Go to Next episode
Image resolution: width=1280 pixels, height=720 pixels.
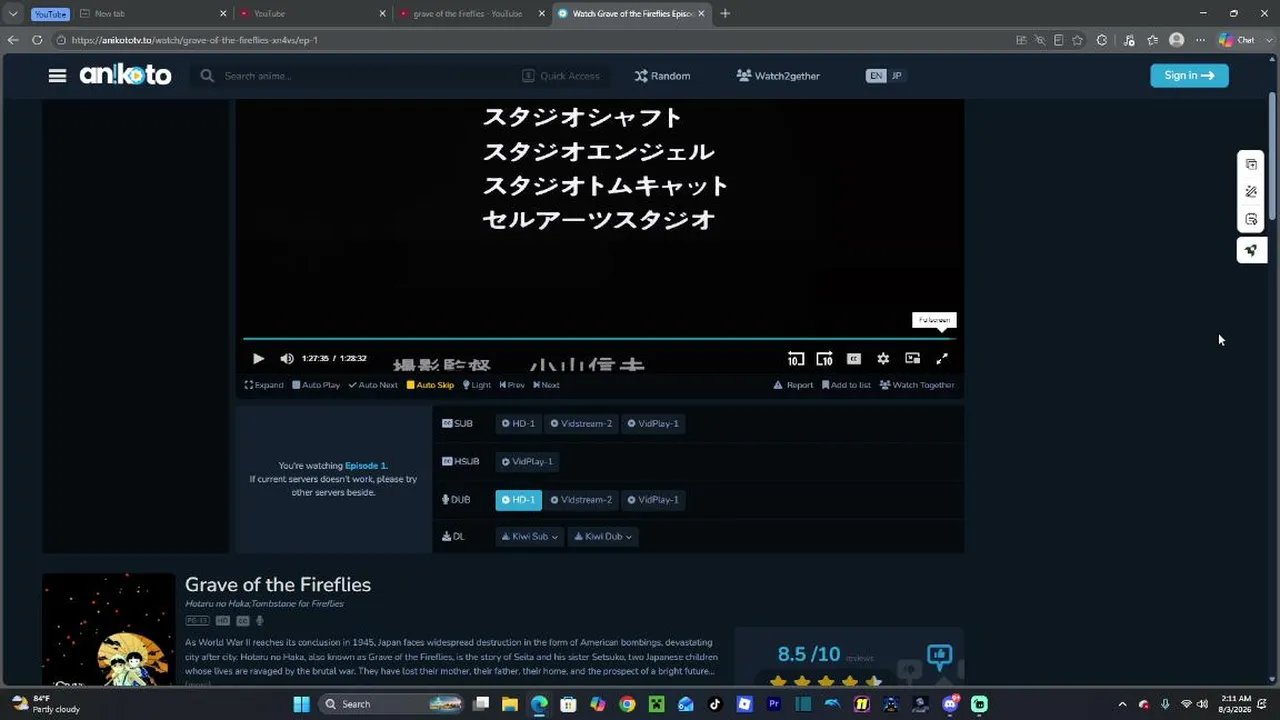click(x=546, y=385)
